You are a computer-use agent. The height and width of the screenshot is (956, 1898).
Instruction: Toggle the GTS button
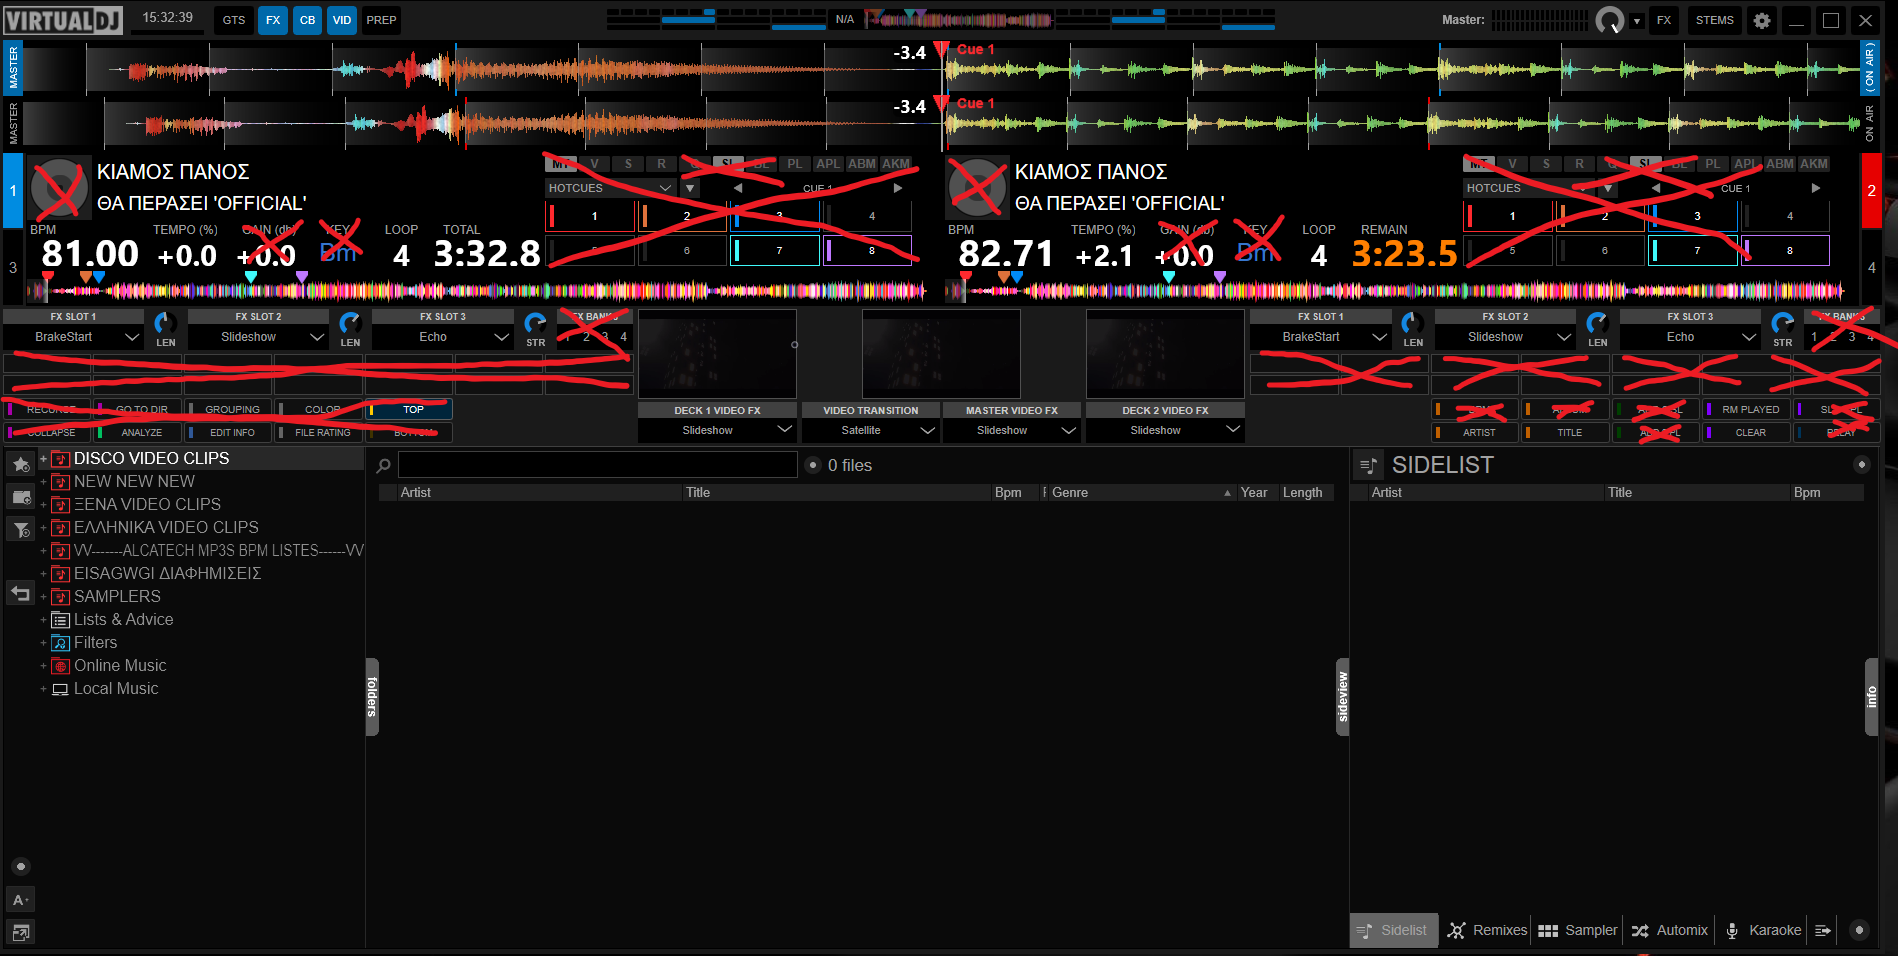click(x=234, y=20)
